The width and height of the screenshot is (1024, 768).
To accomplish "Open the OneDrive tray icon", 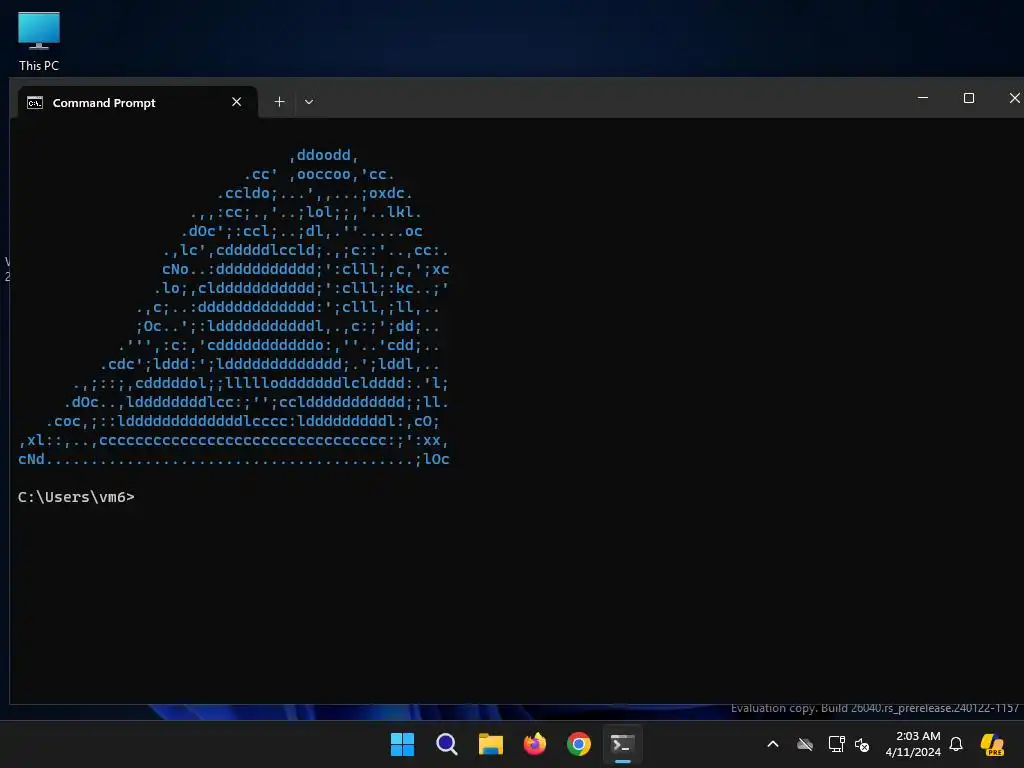I will (805, 744).
